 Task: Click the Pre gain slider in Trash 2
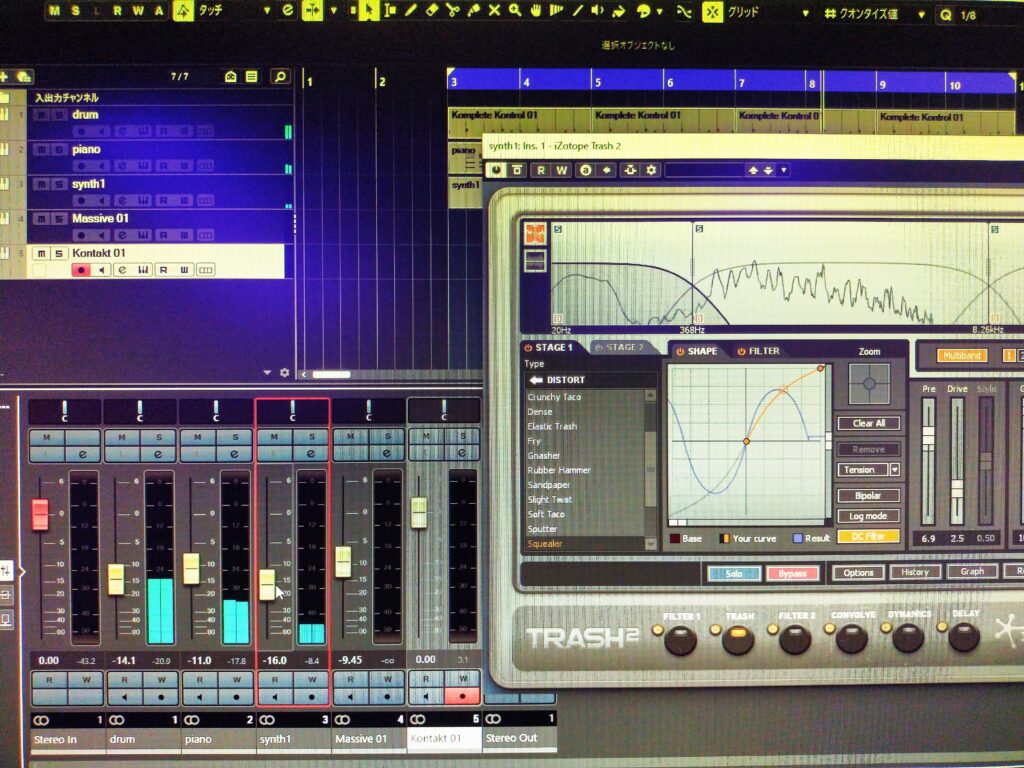(928, 436)
